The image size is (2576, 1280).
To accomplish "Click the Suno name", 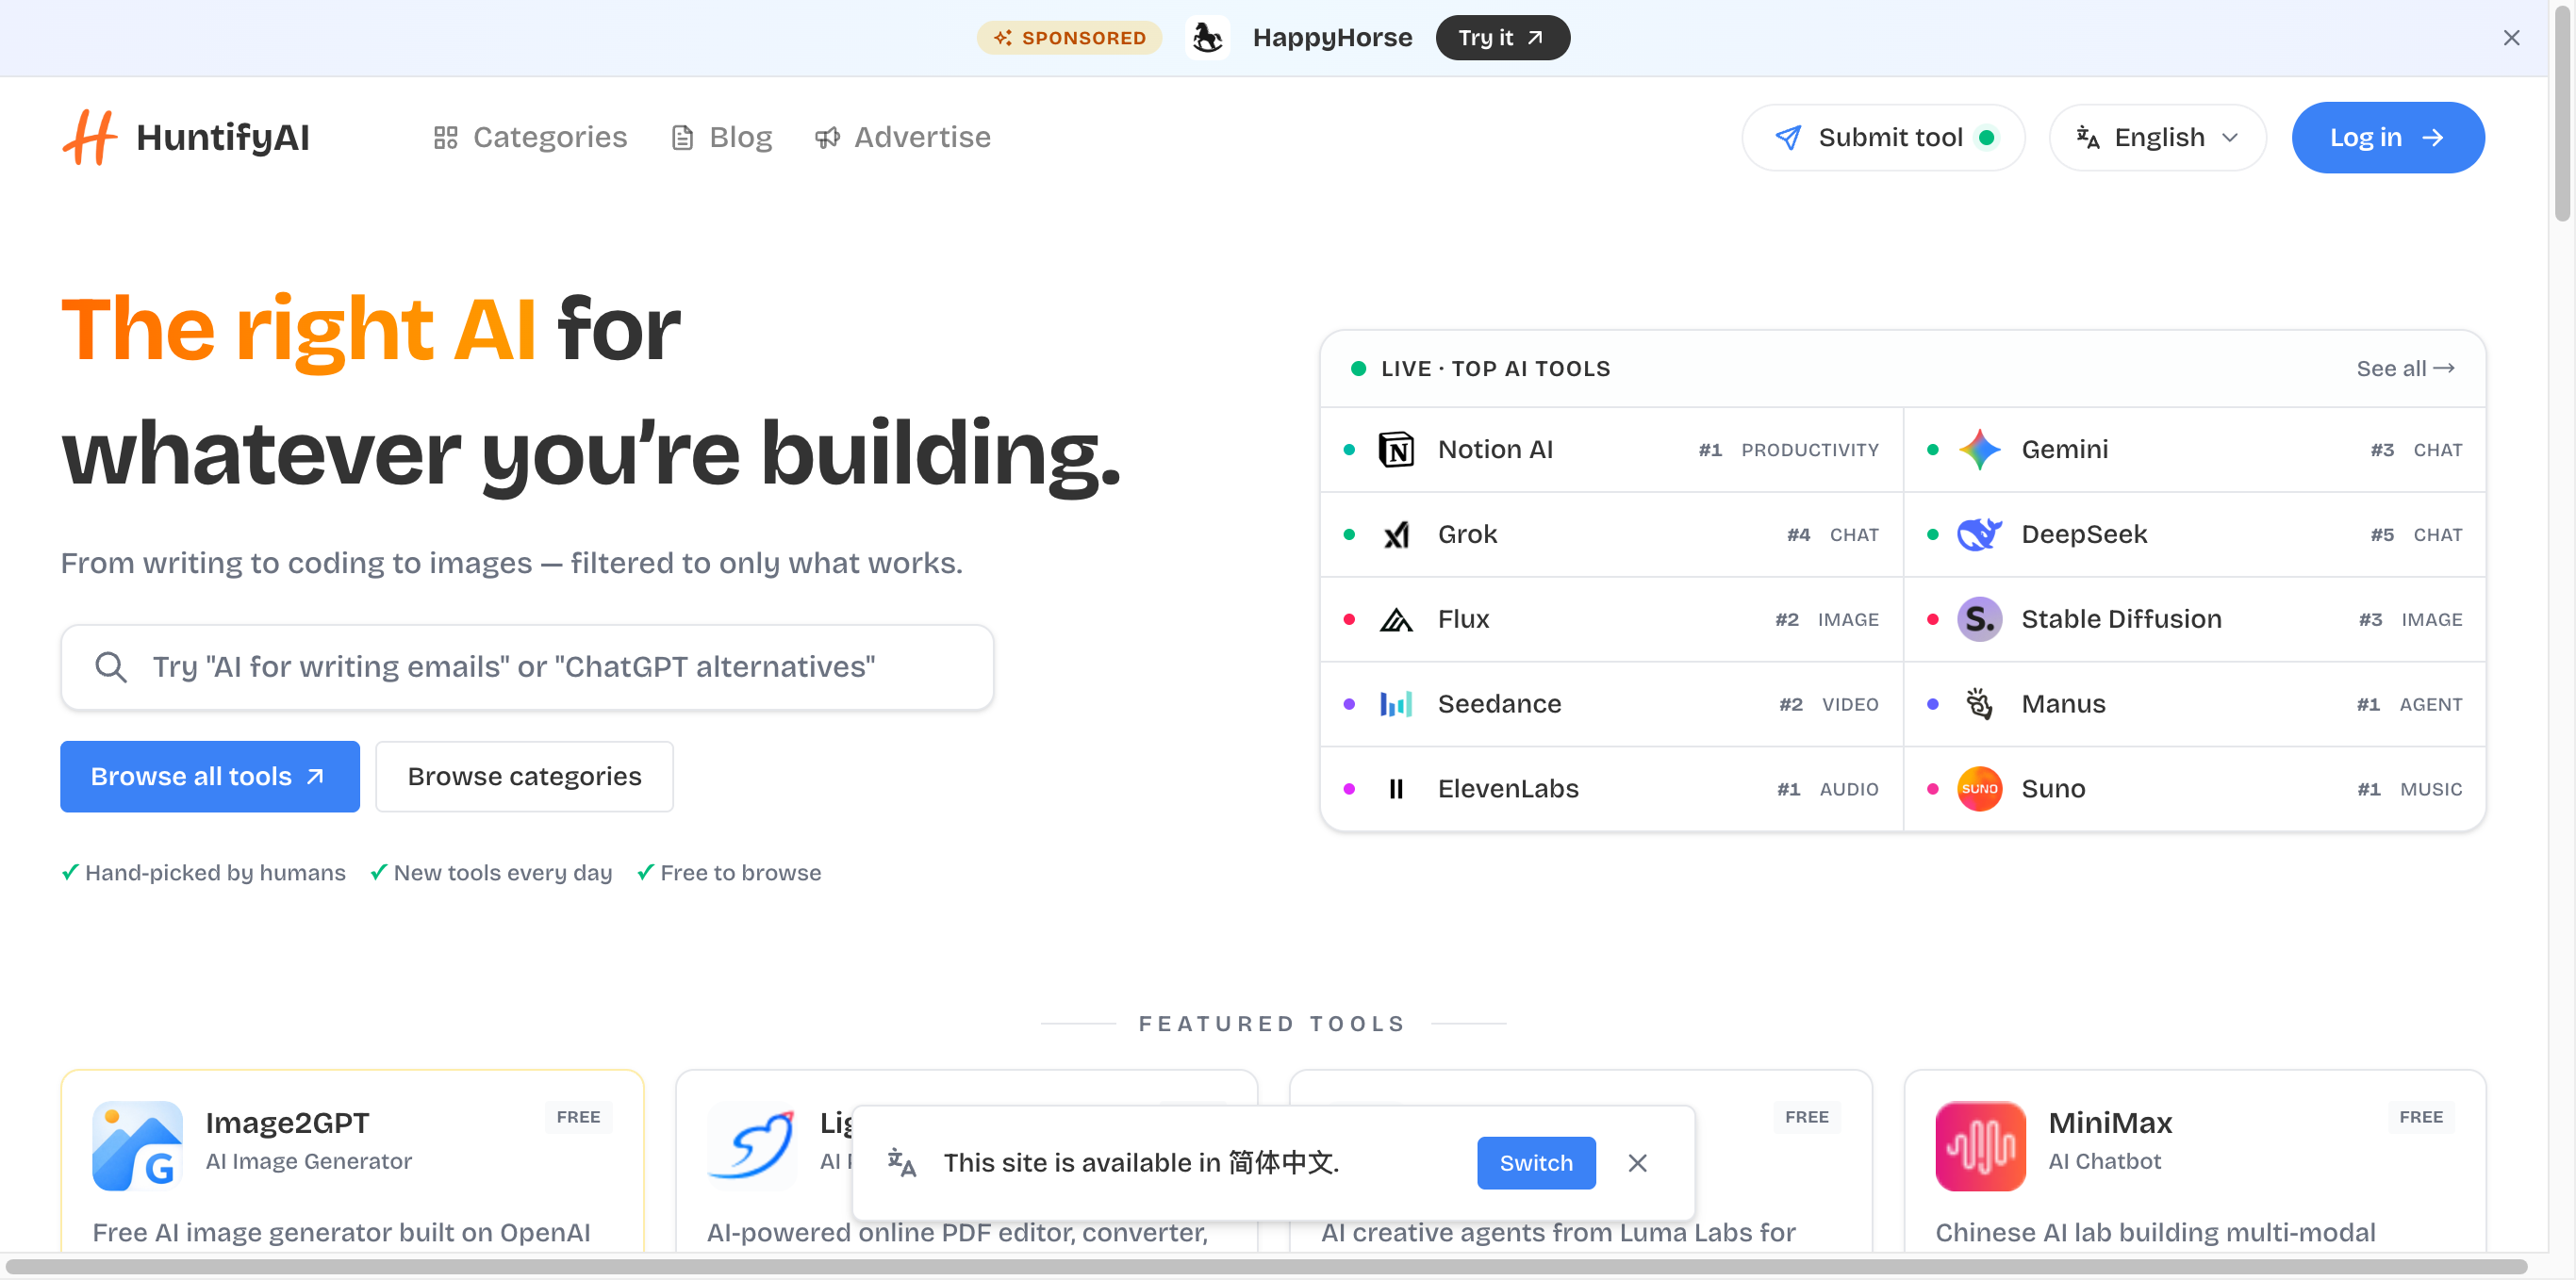I will [x=2053, y=789].
